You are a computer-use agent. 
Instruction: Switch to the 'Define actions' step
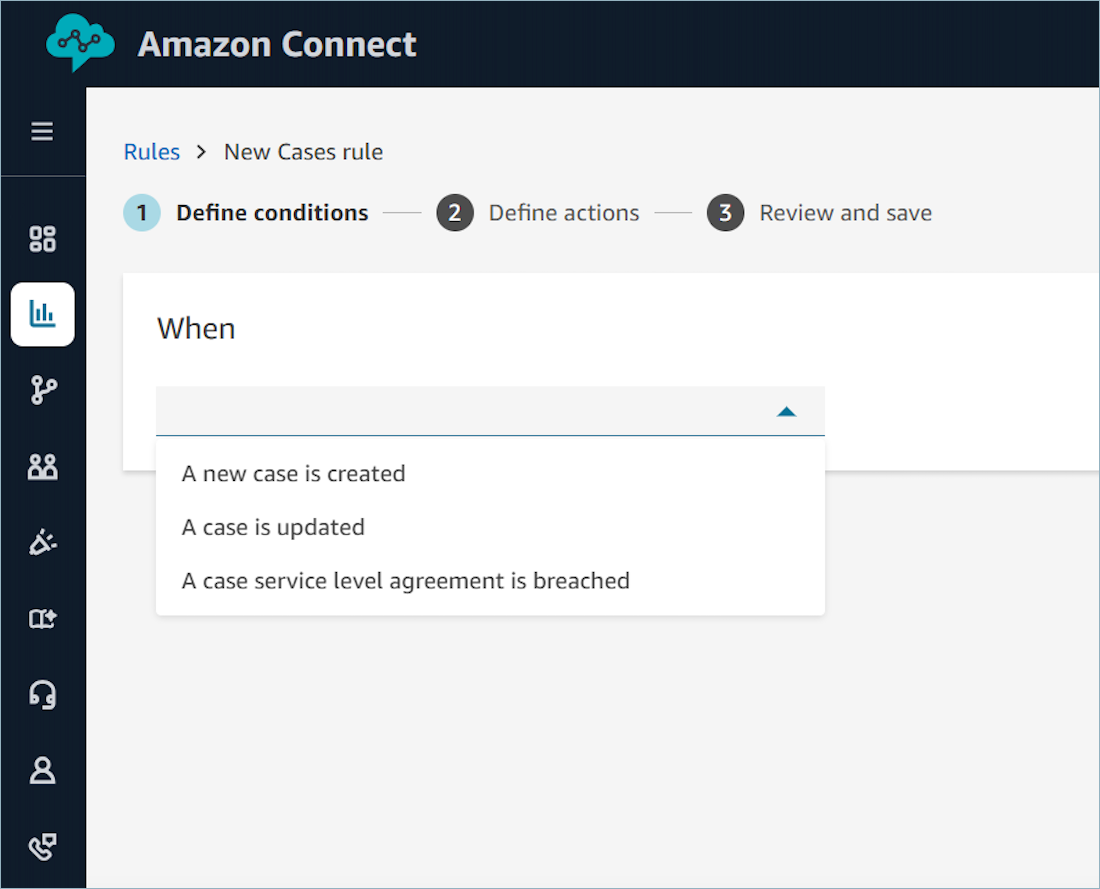point(563,212)
